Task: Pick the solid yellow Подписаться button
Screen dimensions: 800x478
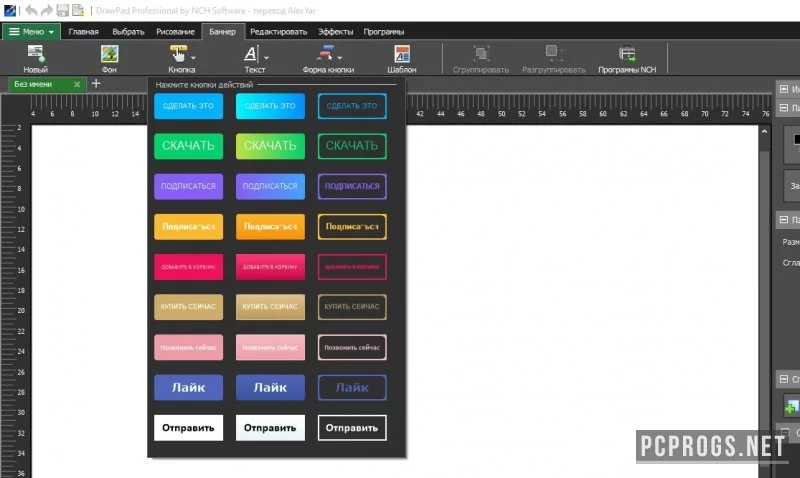Action: (188, 227)
